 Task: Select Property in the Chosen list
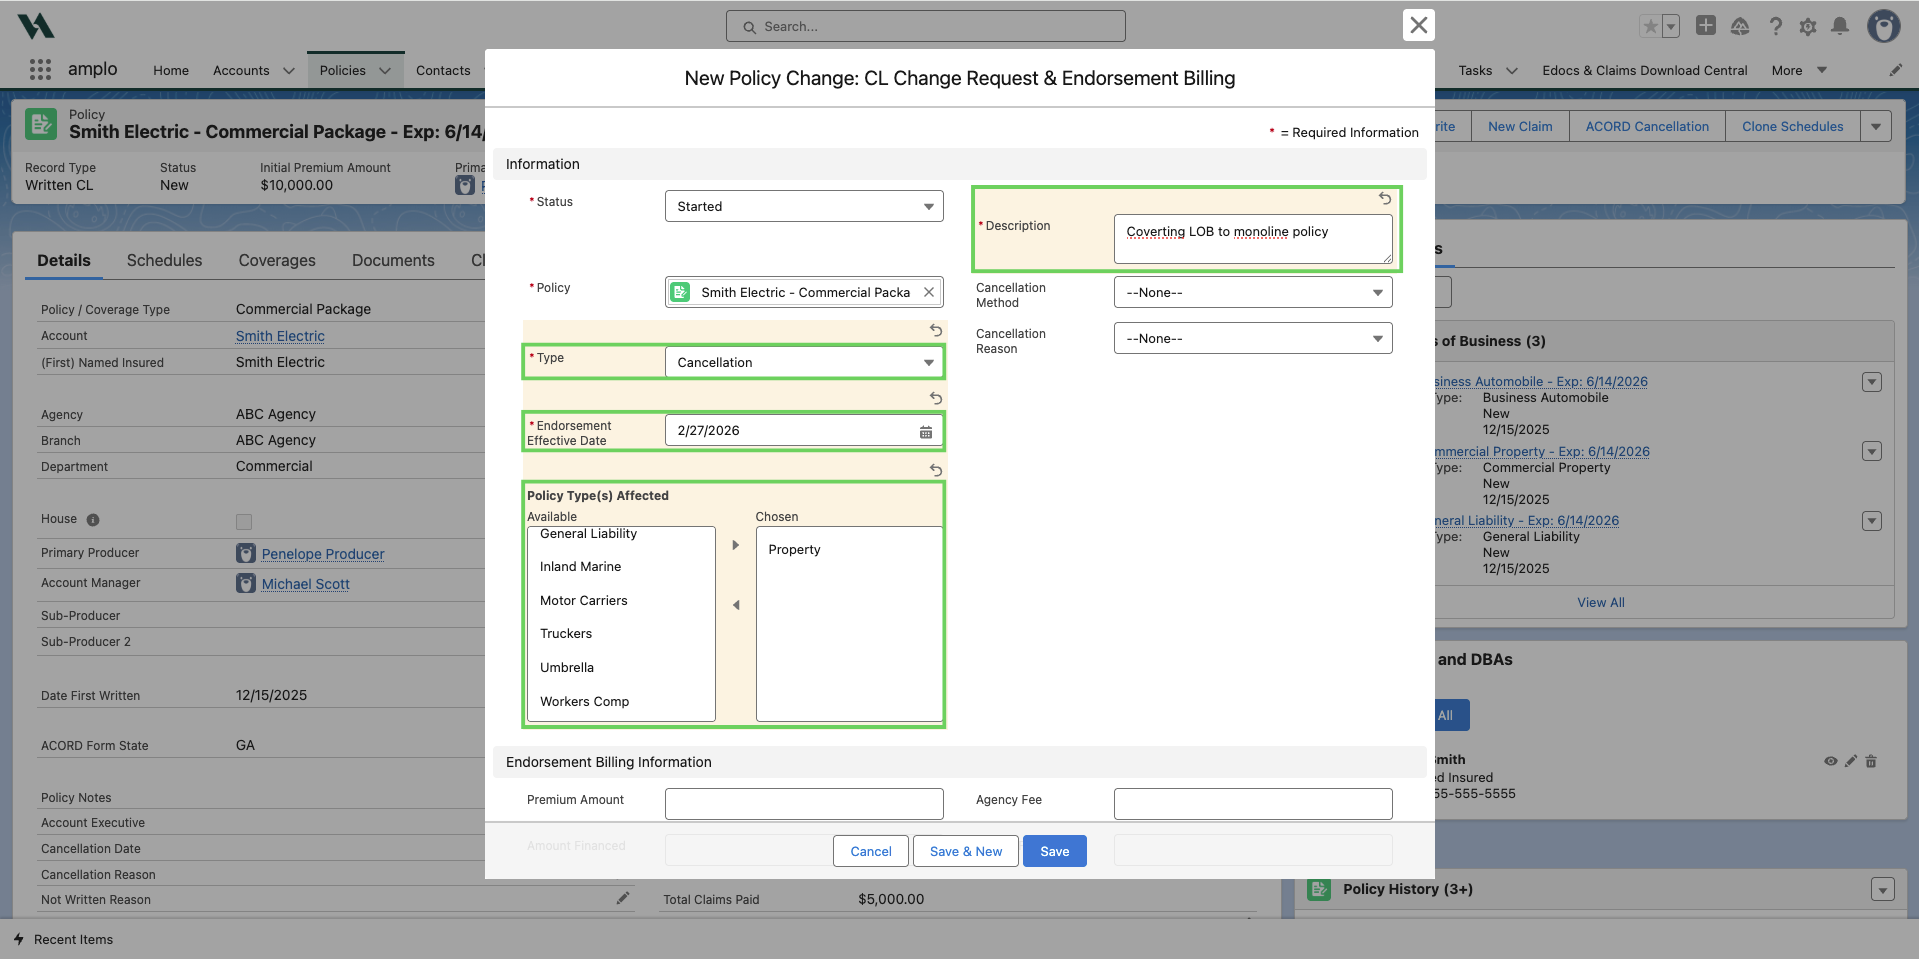[x=849, y=550]
